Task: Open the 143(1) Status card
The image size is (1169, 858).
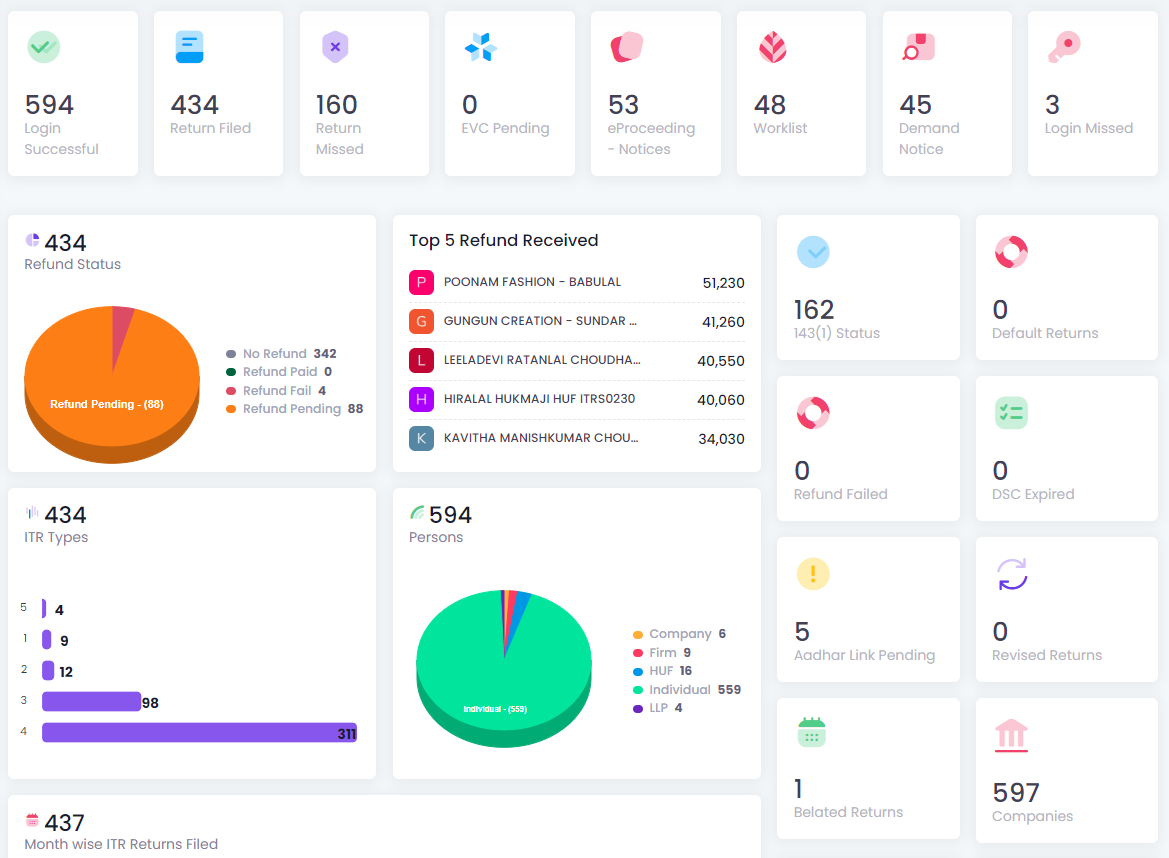Action: point(867,288)
